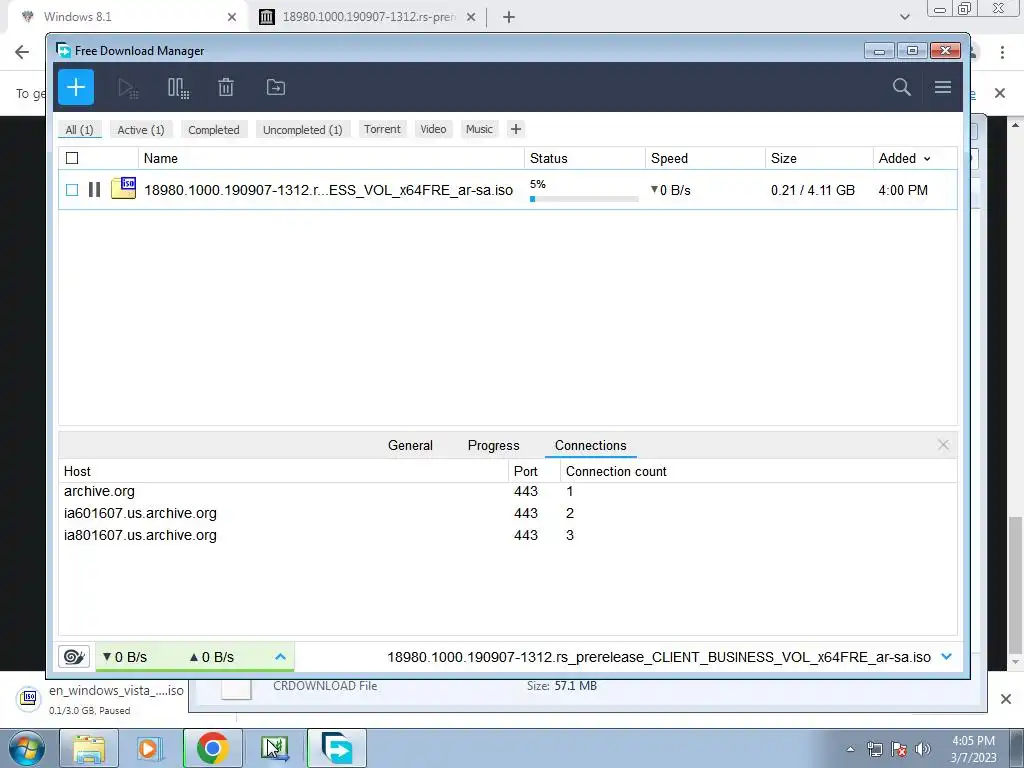The image size is (1024, 768).
Task: Click the blue add download plus button
Action: pyautogui.click(x=76, y=87)
